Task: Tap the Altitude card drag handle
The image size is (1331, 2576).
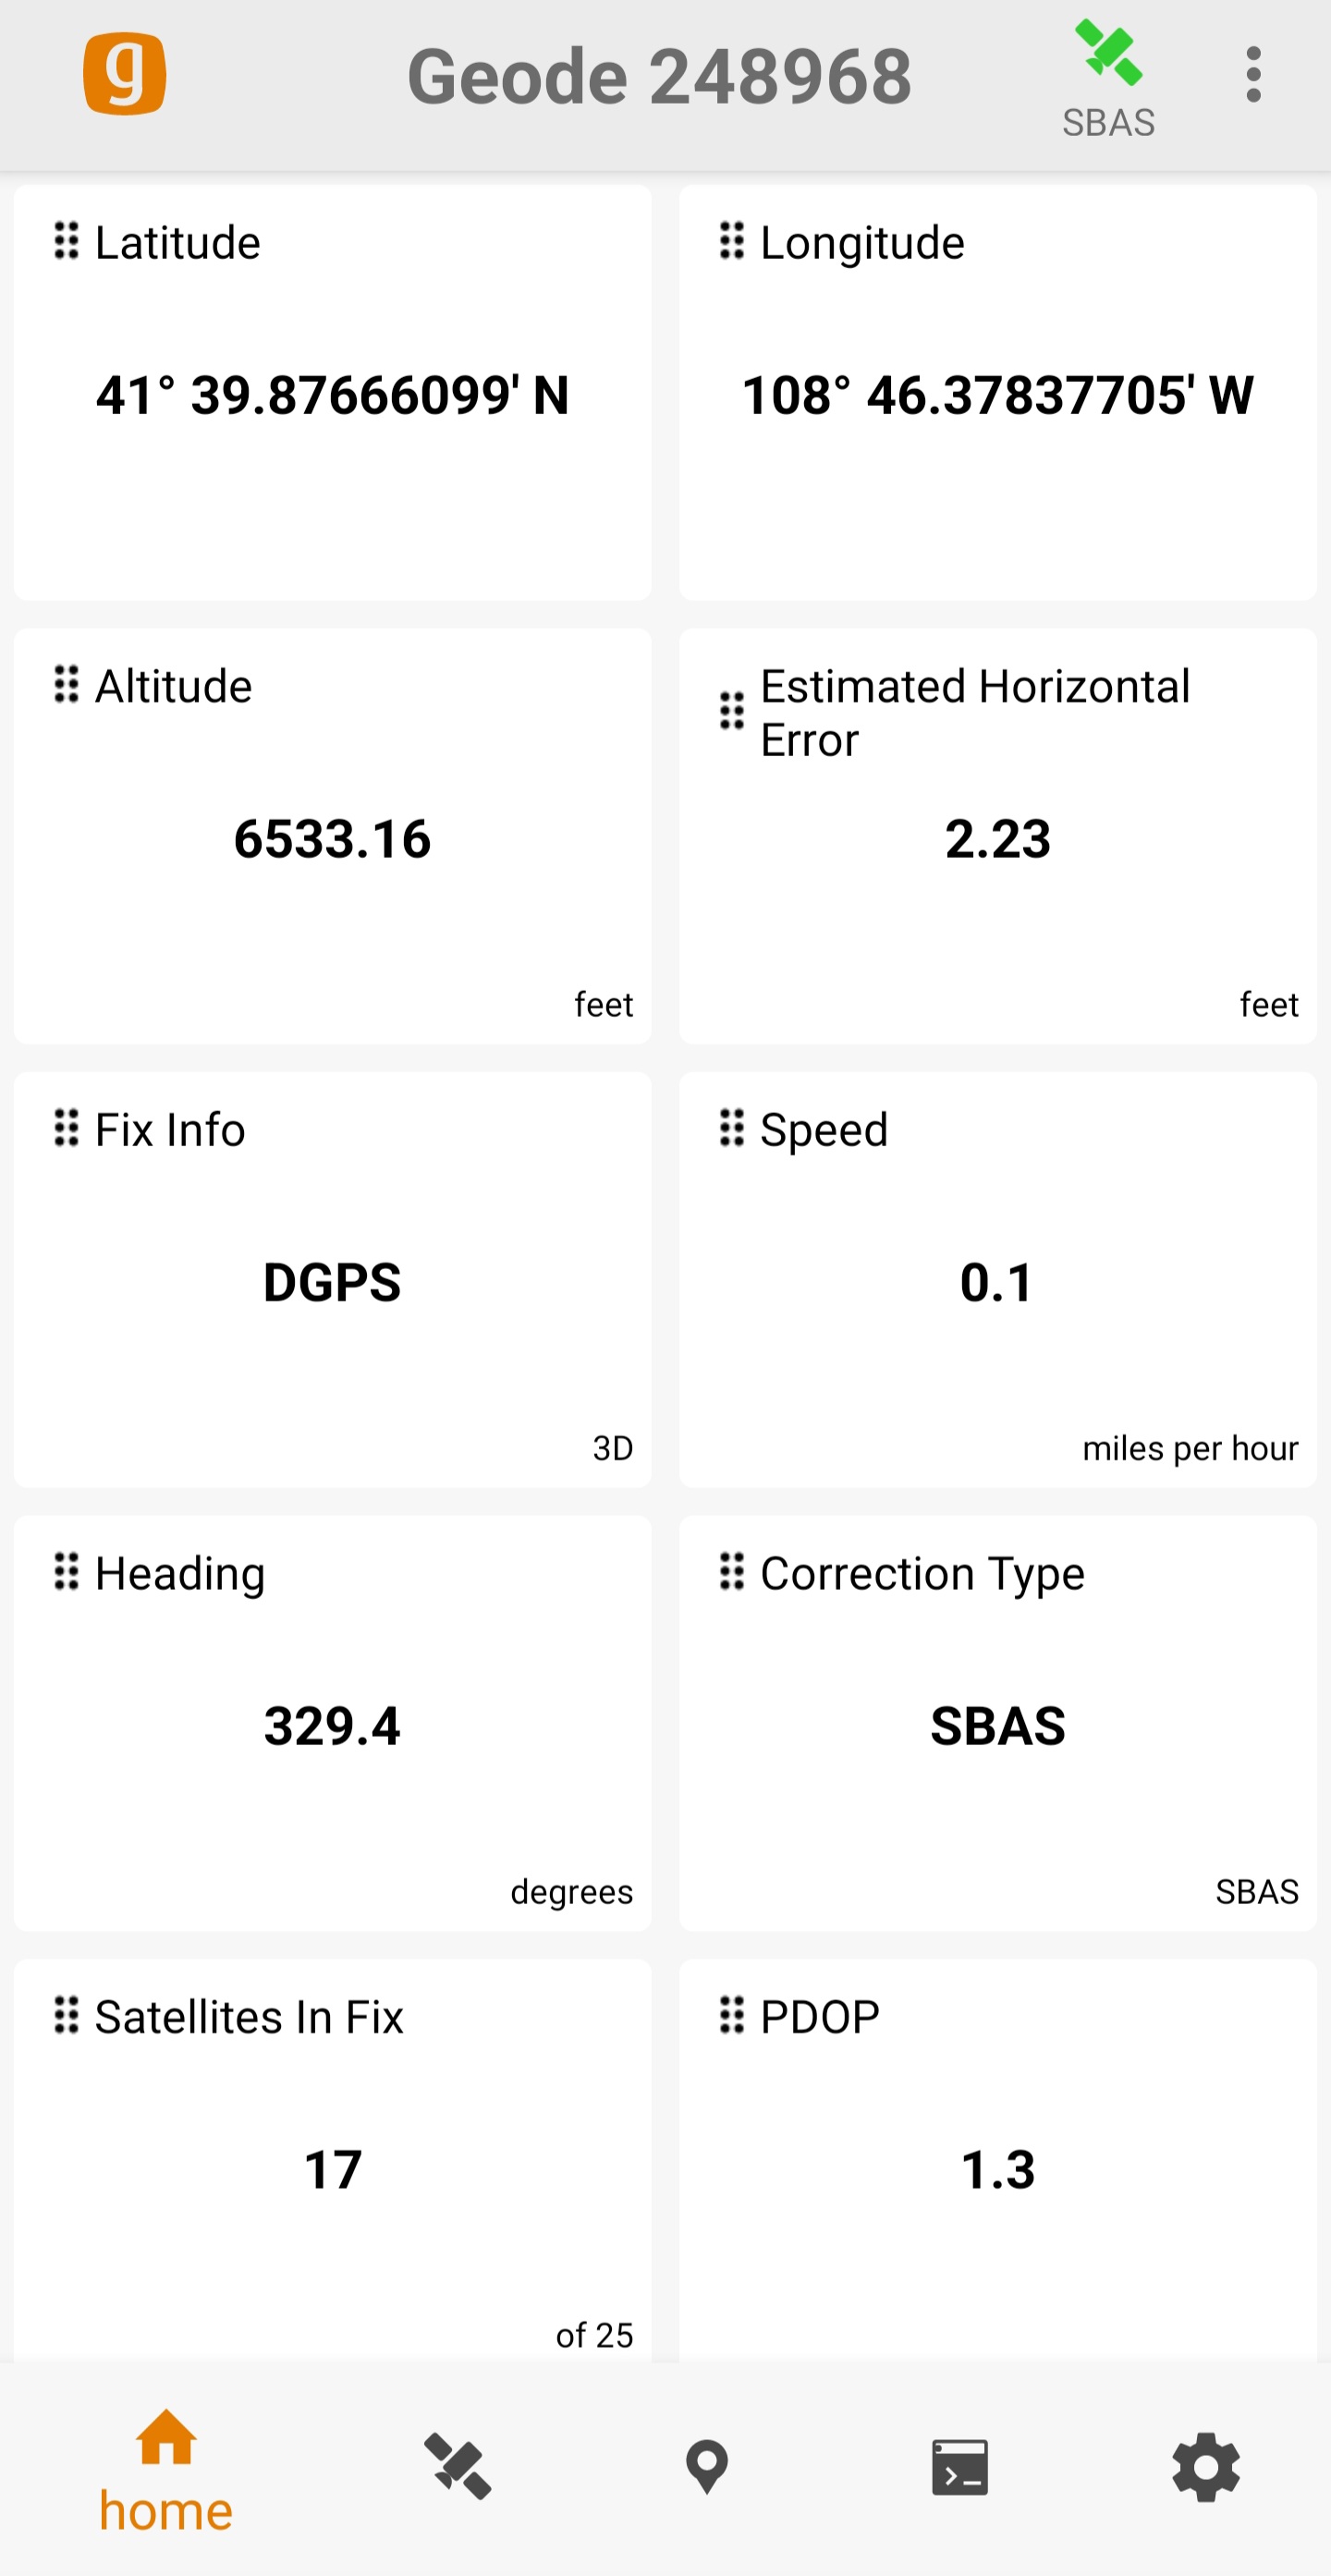Action: click(x=67, y=685)
